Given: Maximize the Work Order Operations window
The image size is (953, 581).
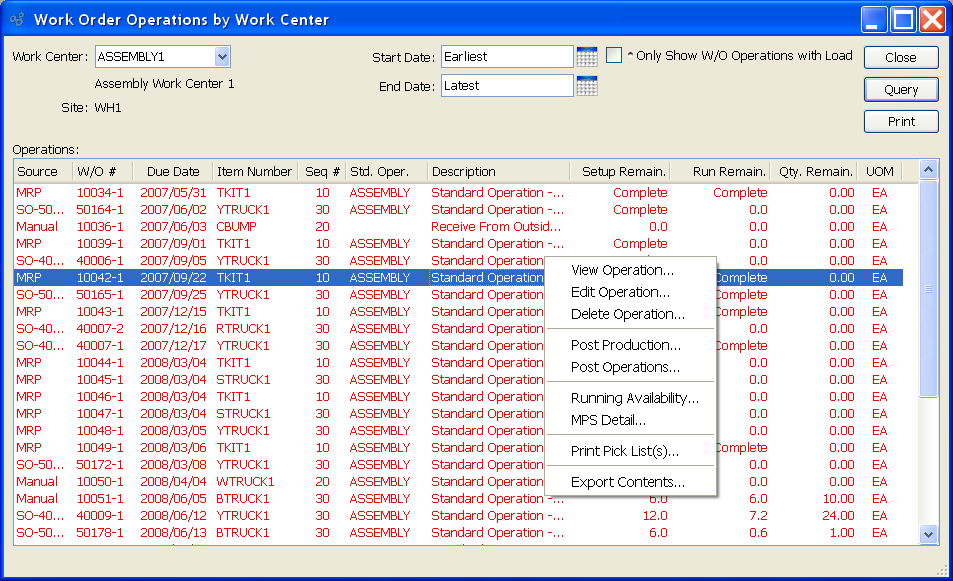Looking at the screenshot, I should [x=903, y=19].
